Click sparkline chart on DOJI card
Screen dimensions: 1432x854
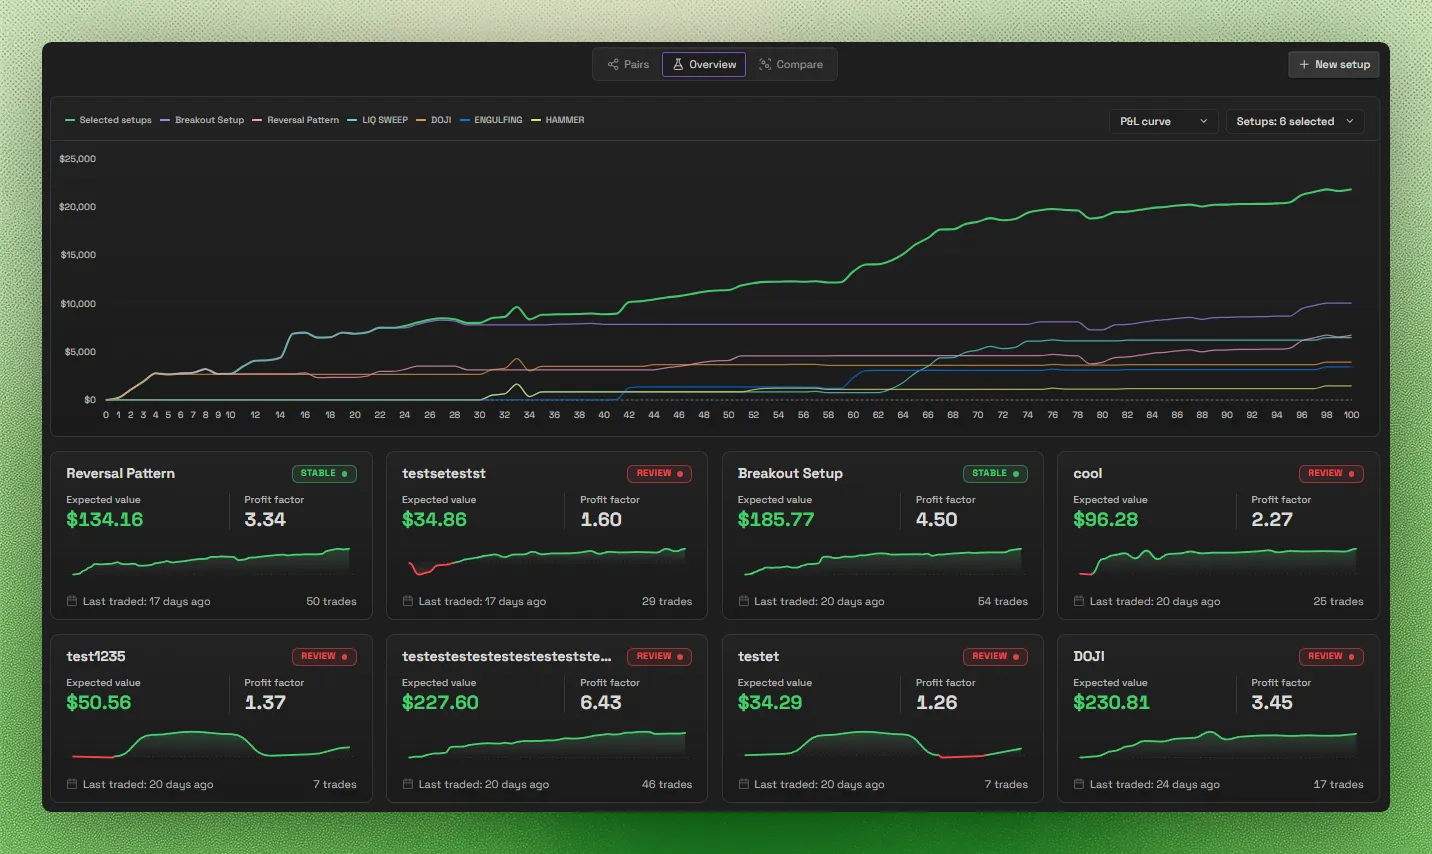[1218, 745]
